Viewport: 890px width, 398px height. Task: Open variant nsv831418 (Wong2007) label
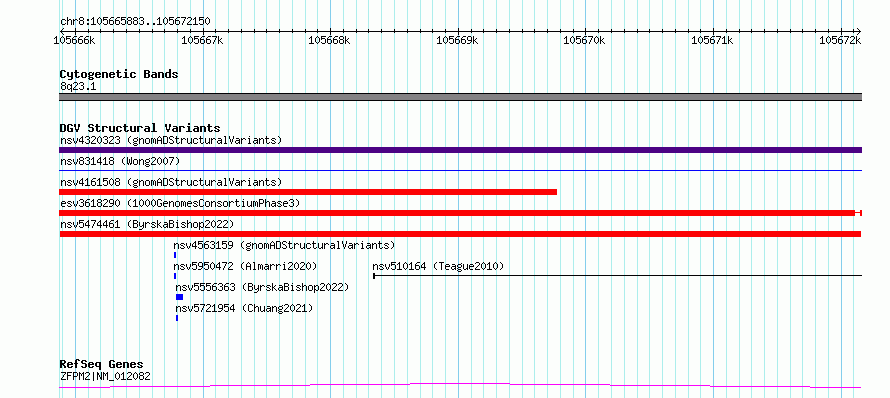[x=120, y=161]
